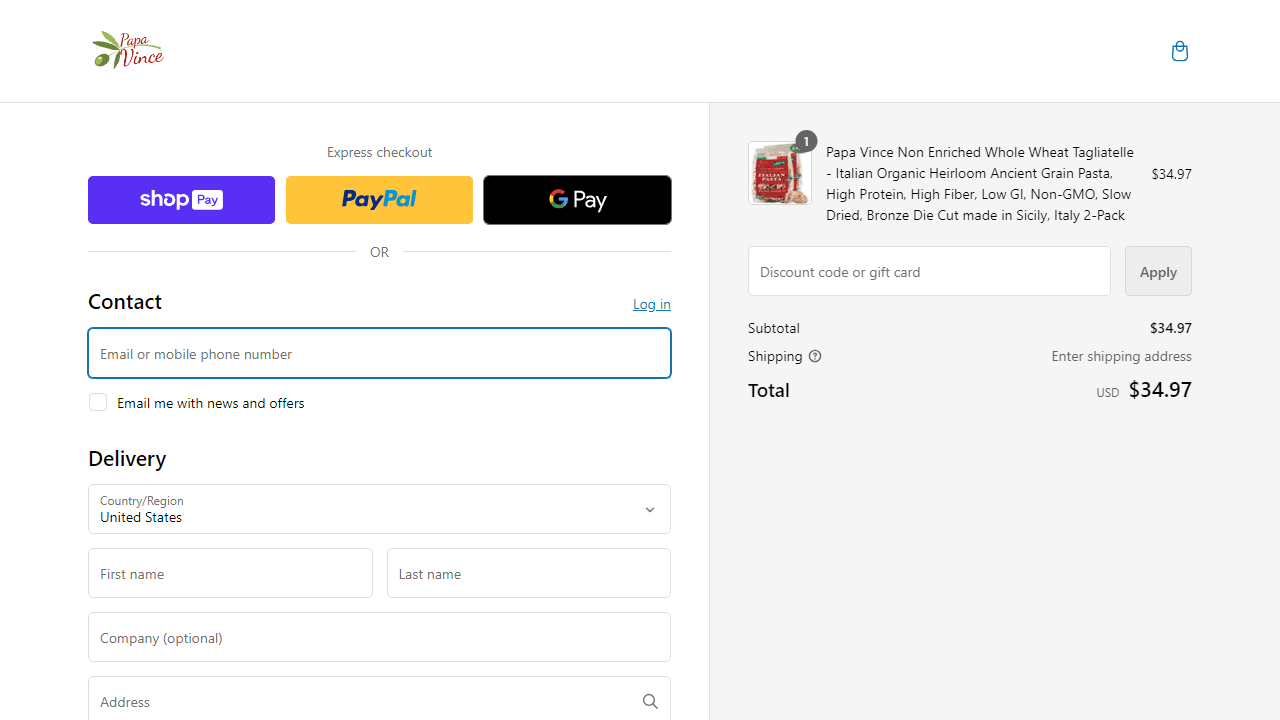Pay with PayPal
The height and width of the screenshot is (720, 1280).
[379, 200]
